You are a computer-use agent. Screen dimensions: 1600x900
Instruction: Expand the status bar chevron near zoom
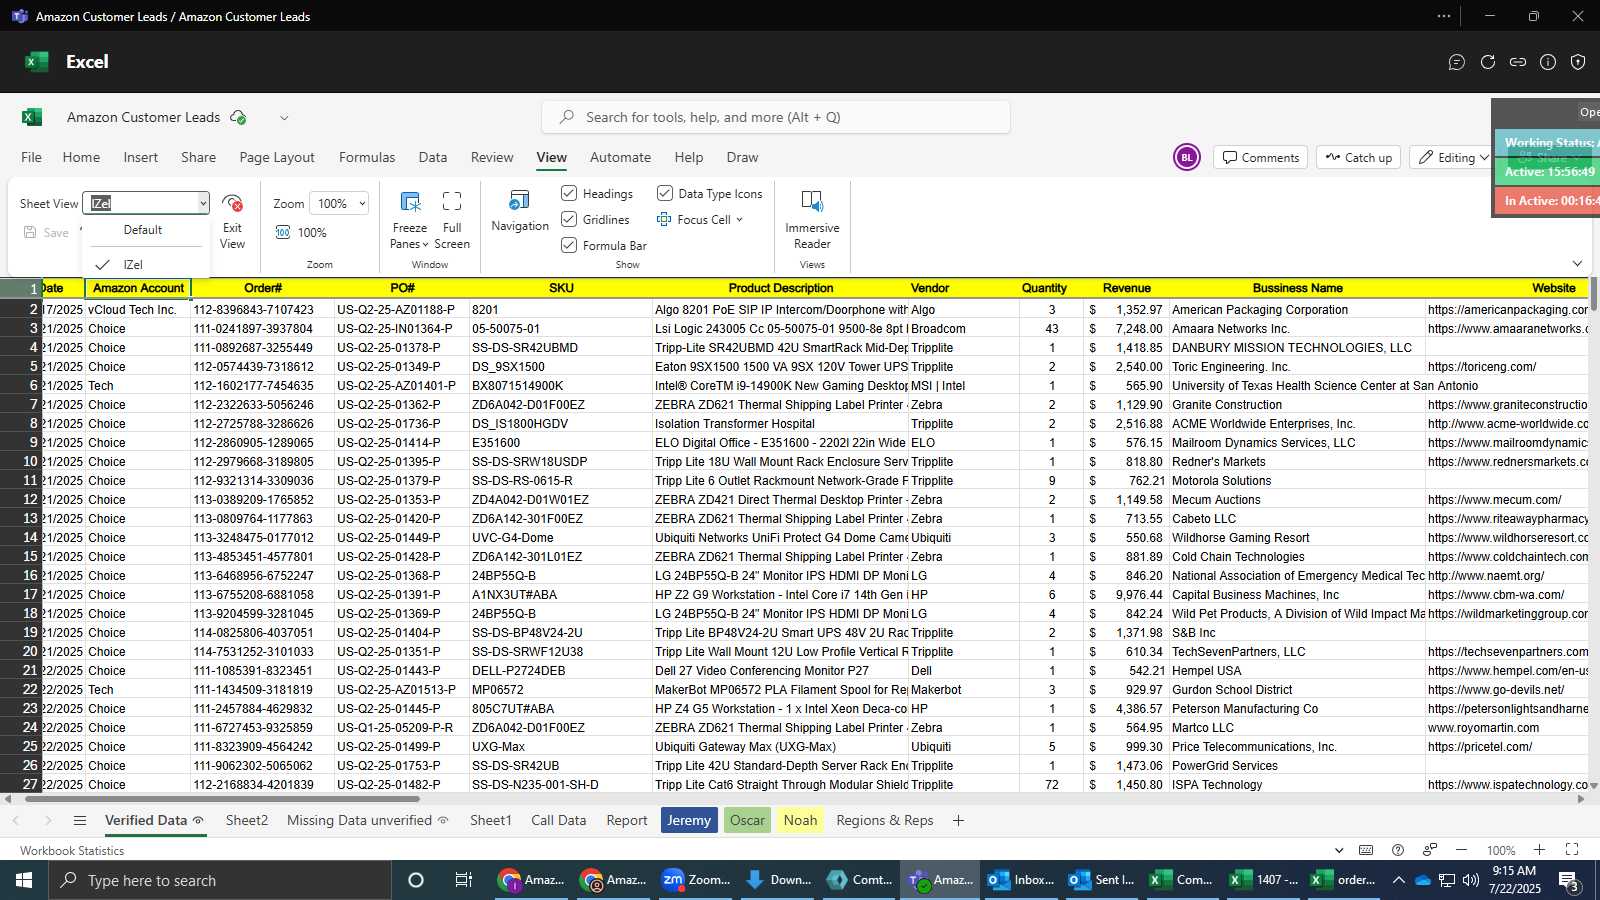(x=1339, y=850)
